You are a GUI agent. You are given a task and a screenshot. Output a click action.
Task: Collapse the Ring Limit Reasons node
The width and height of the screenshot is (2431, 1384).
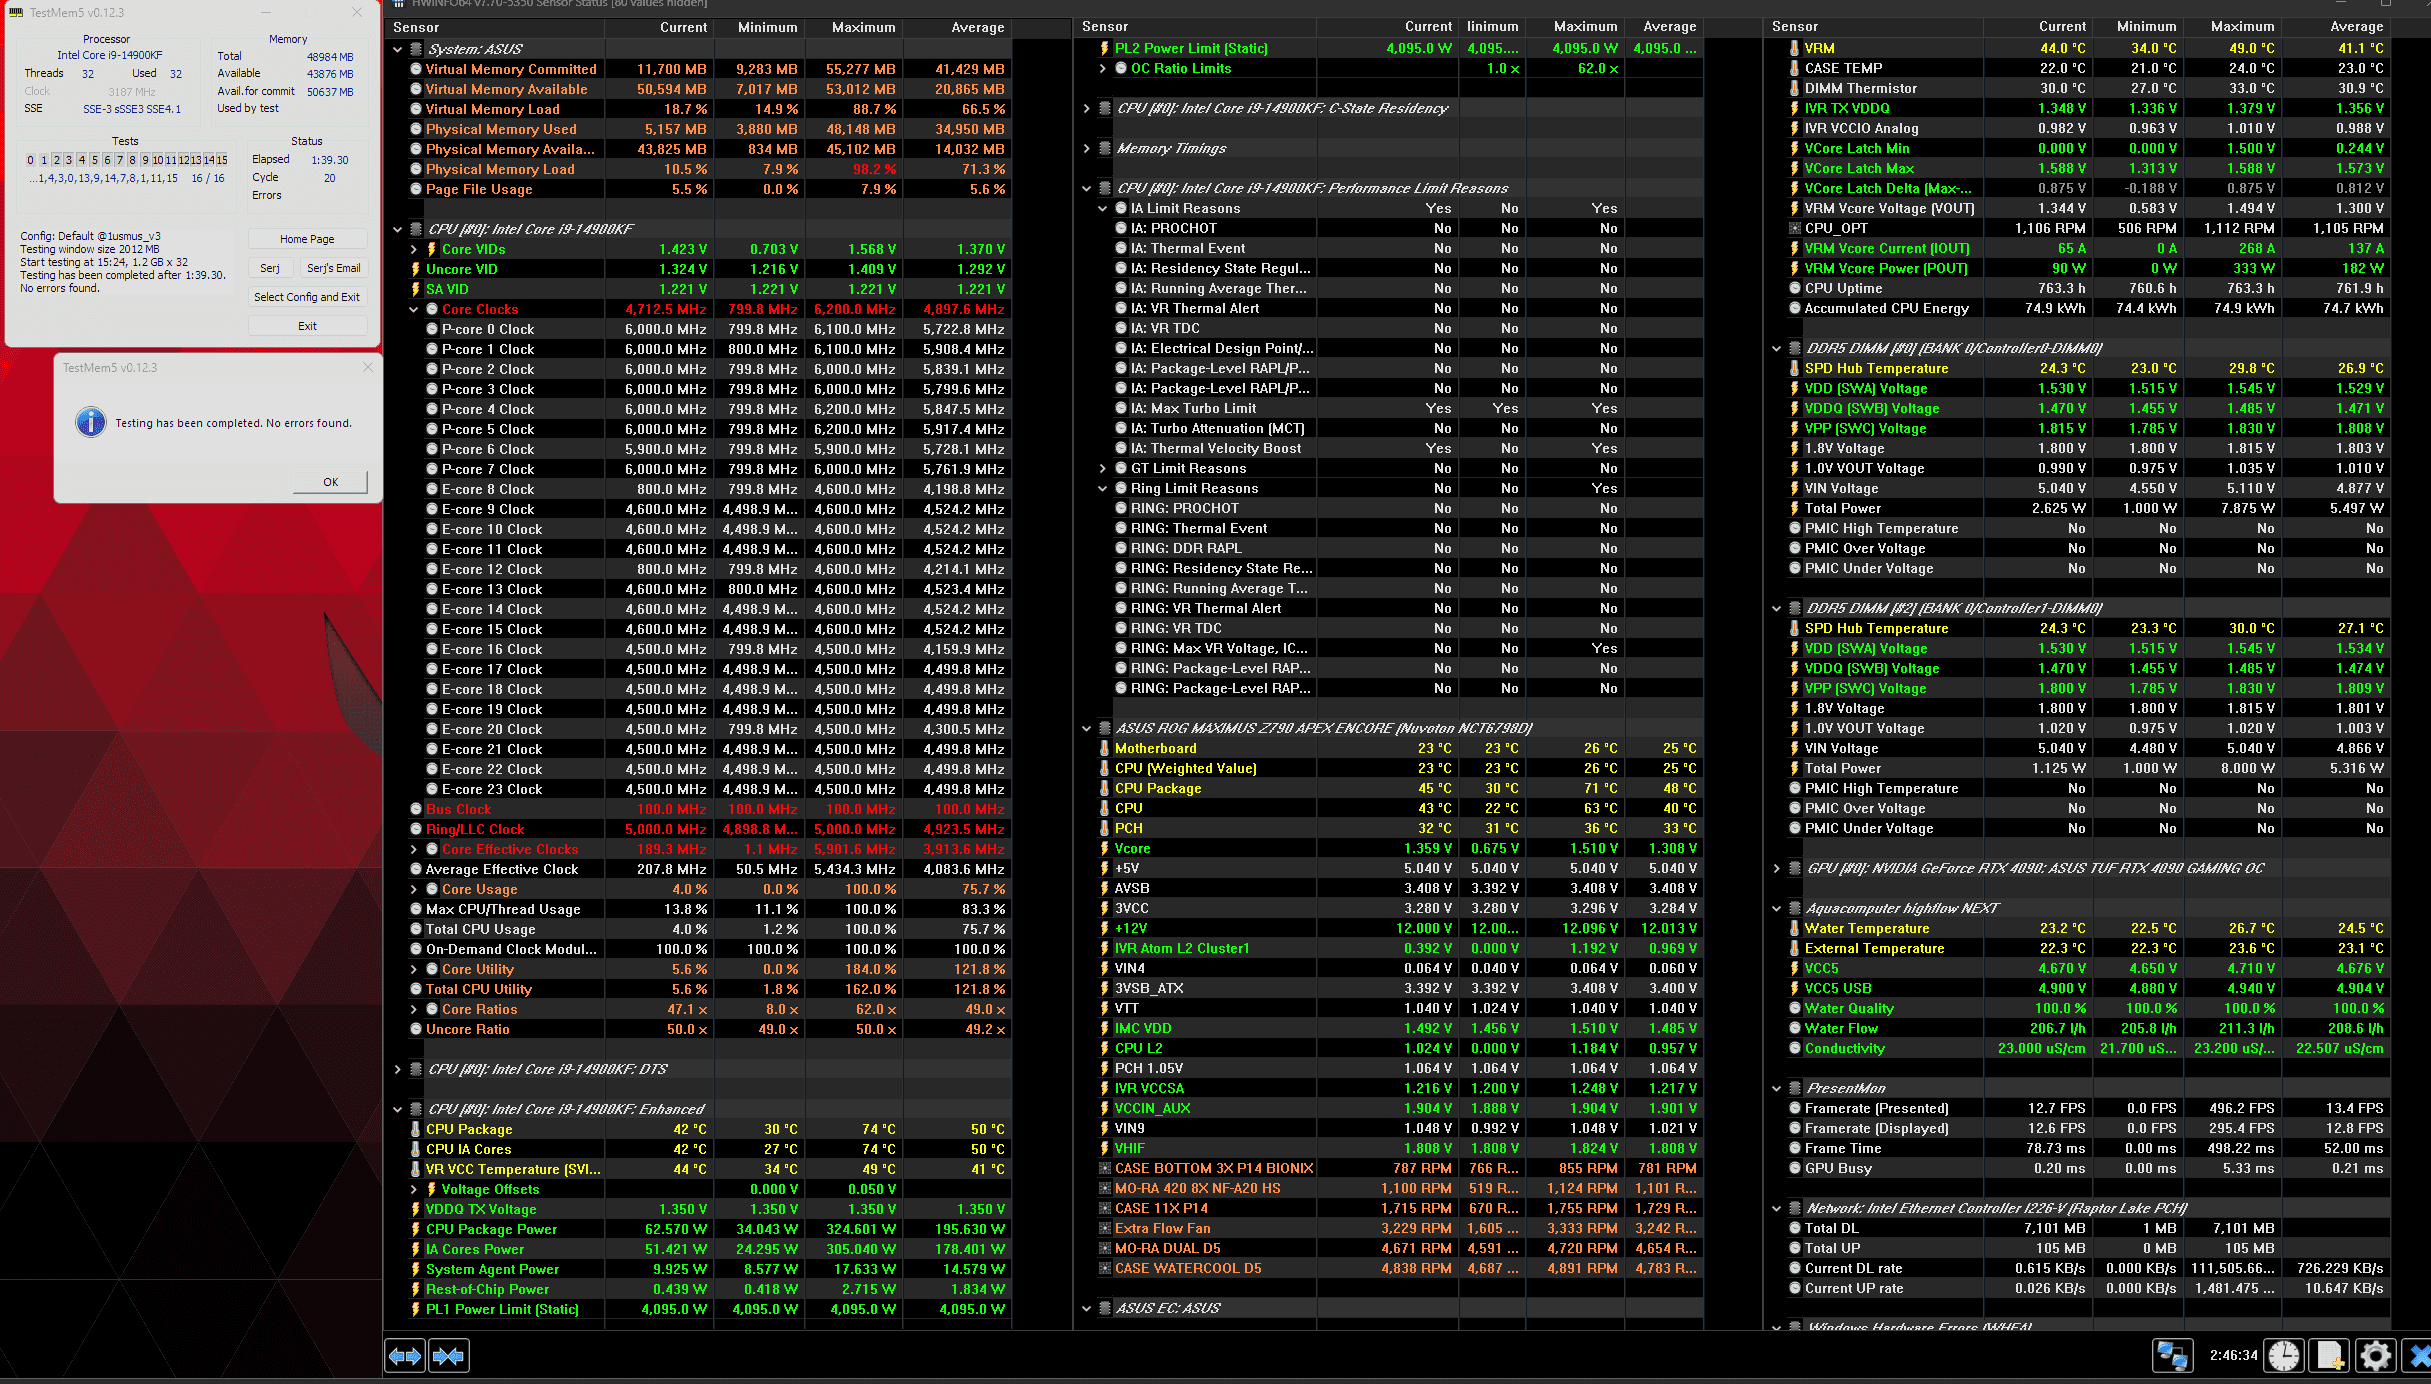coord(1103,488)
